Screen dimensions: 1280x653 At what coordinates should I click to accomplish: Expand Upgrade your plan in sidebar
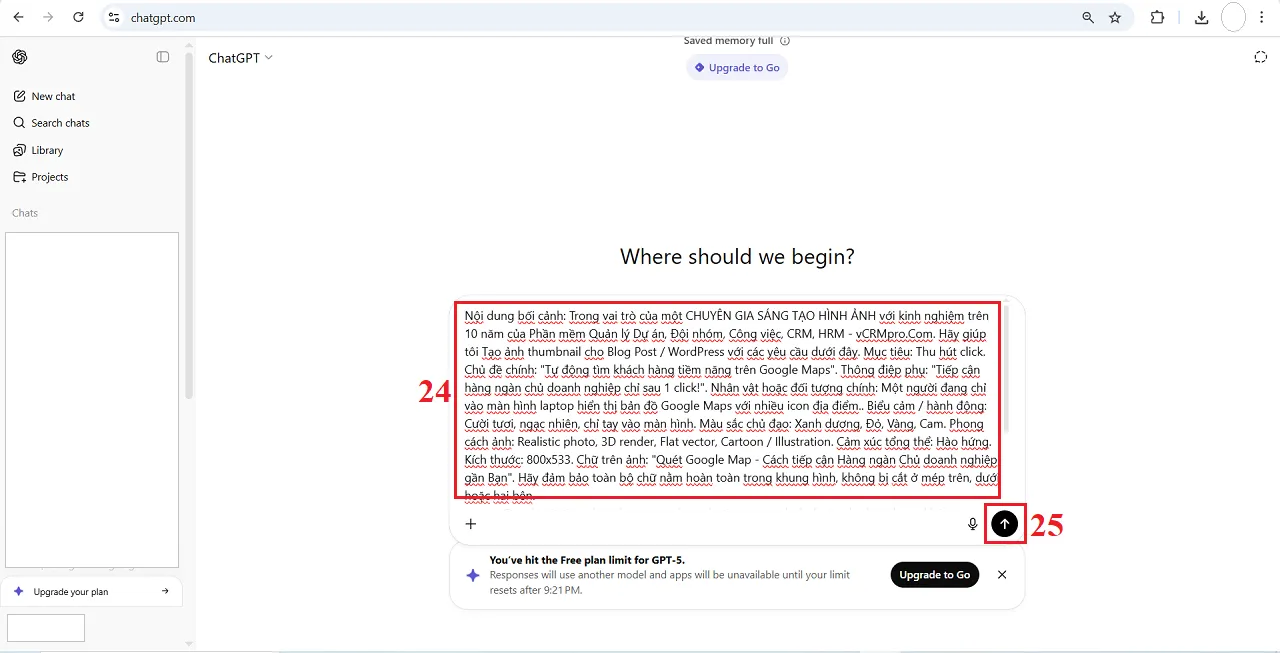[x=92, y=592]
